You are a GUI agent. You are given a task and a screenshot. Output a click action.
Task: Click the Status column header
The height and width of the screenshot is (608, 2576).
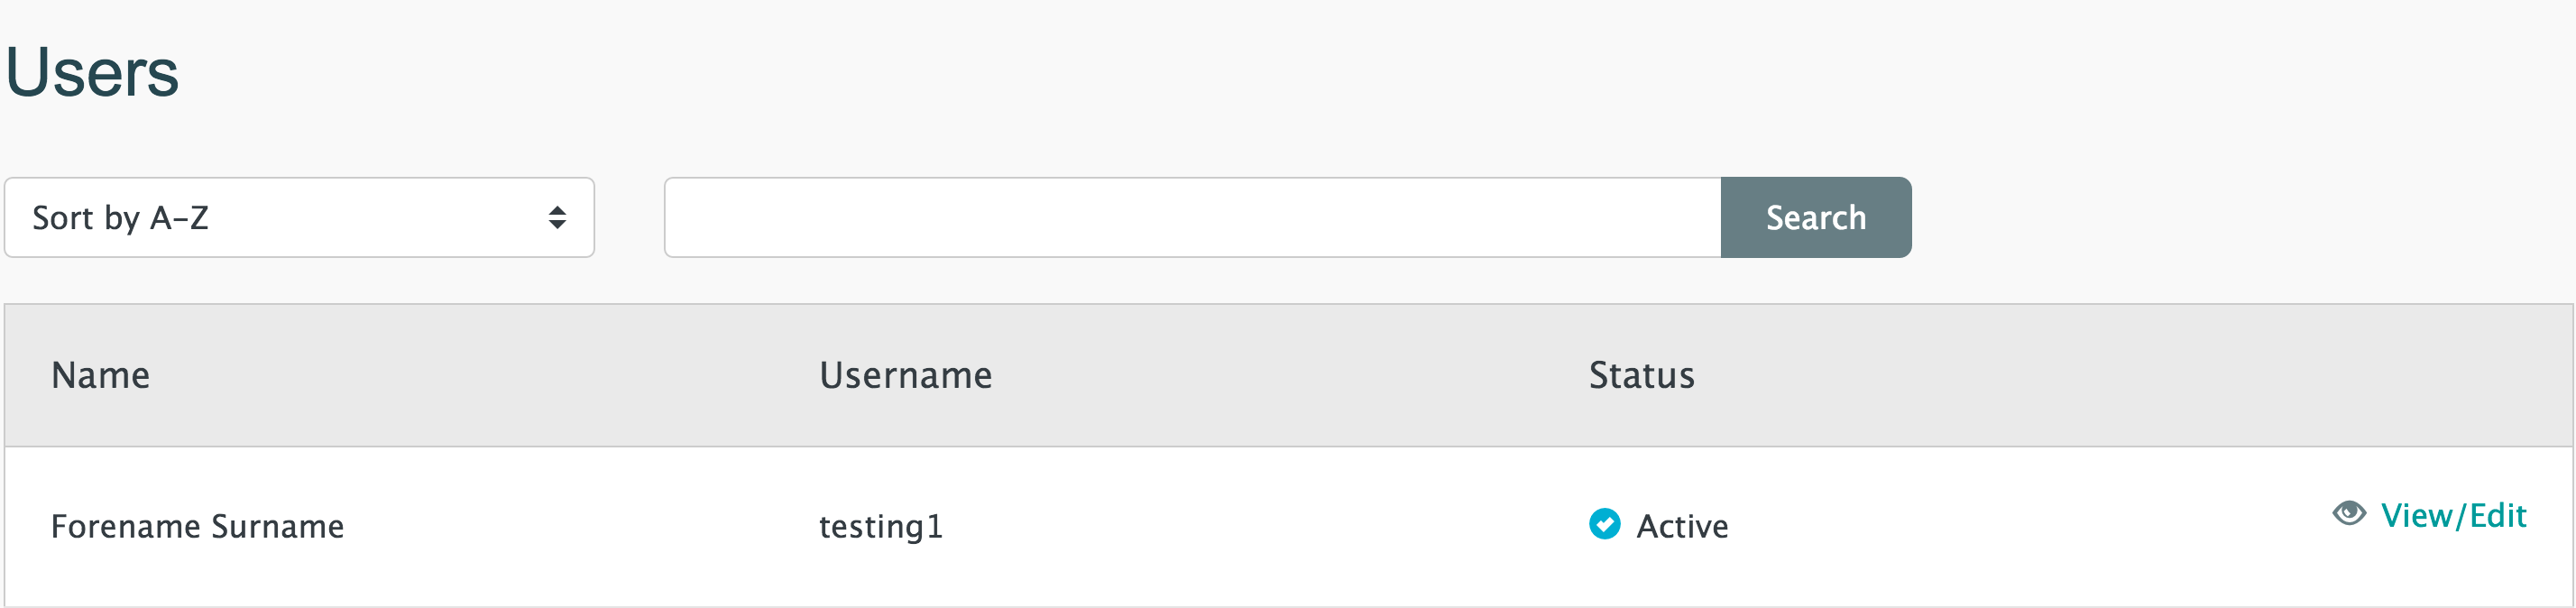[x=1641, y=376]
